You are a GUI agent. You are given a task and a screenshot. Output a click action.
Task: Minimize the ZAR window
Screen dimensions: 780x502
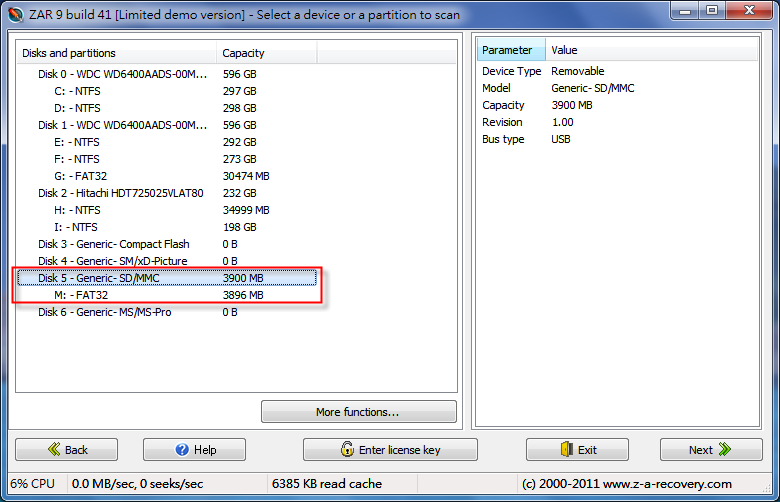click(685, 10)
